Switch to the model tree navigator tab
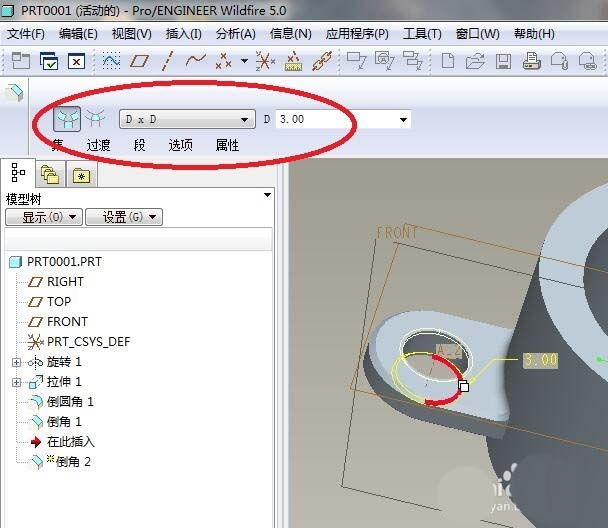The image size is (608, 528). pos(18,173)
